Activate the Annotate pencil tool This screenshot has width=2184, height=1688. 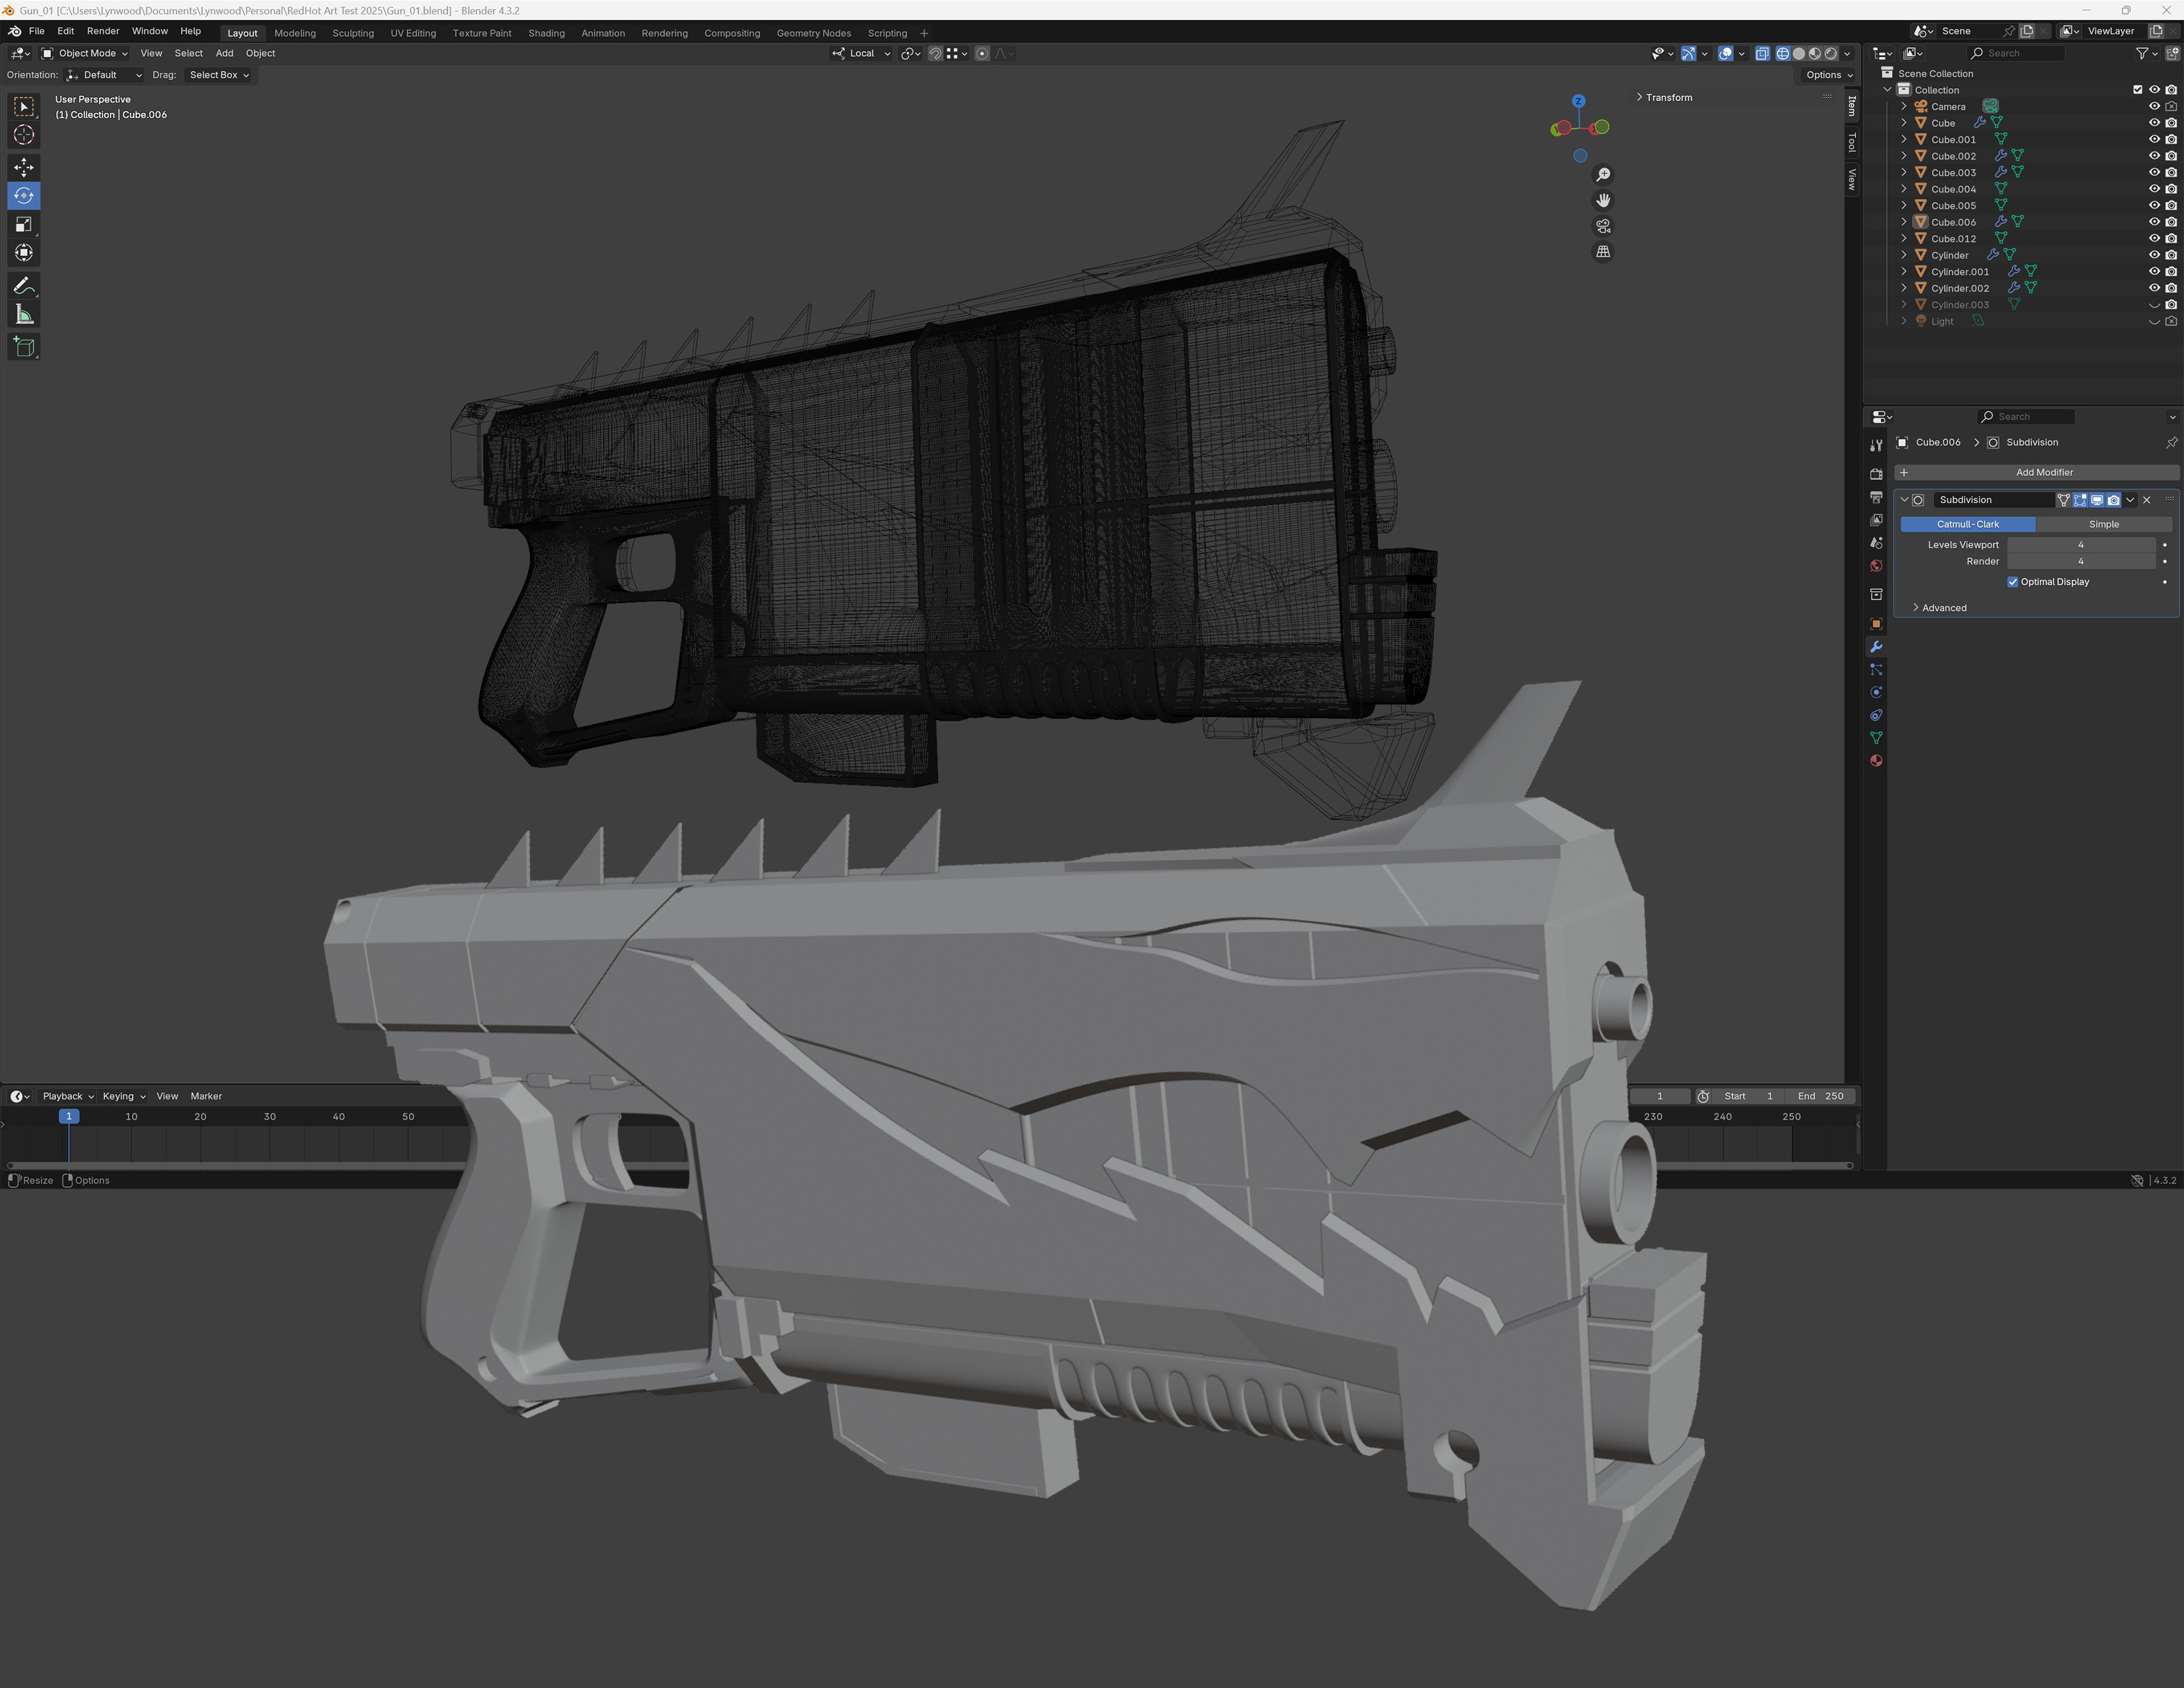tap(24, 286)
